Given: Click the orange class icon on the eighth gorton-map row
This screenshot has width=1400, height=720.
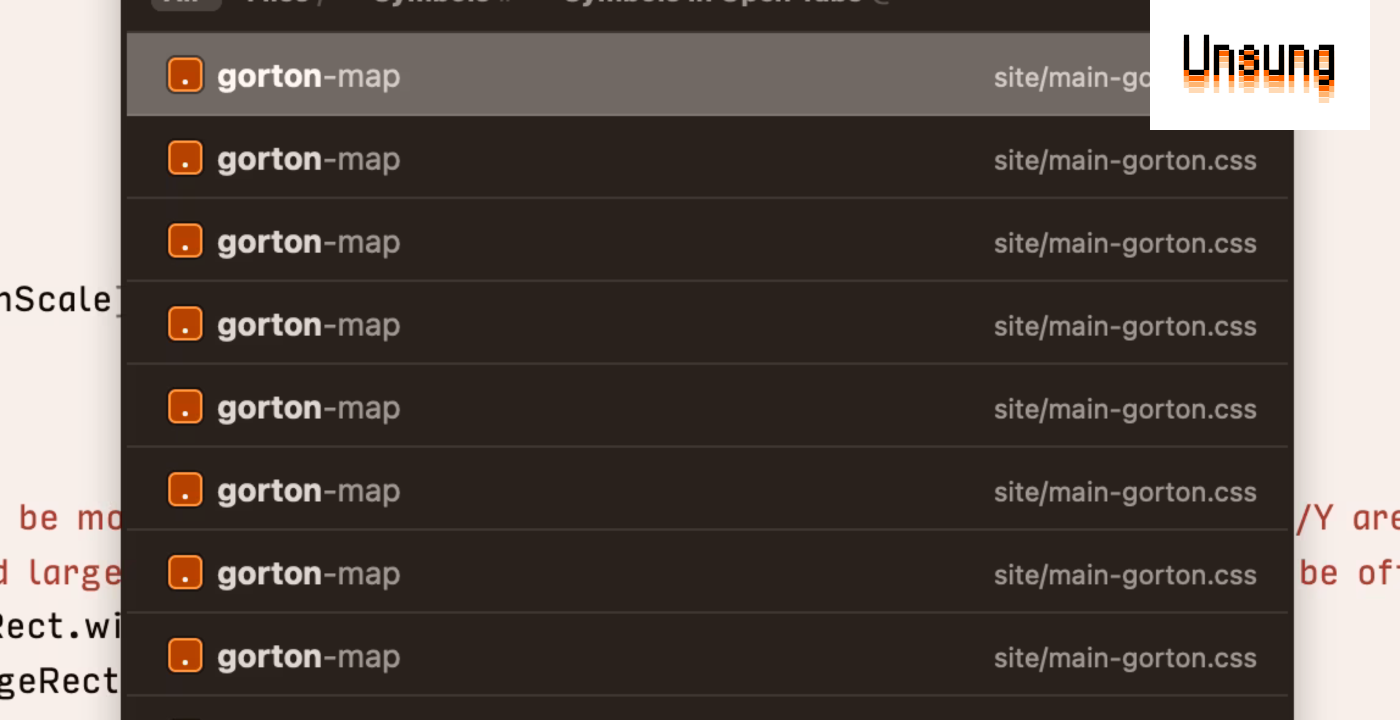Looking at the screenshot, I should coord(185,656).
